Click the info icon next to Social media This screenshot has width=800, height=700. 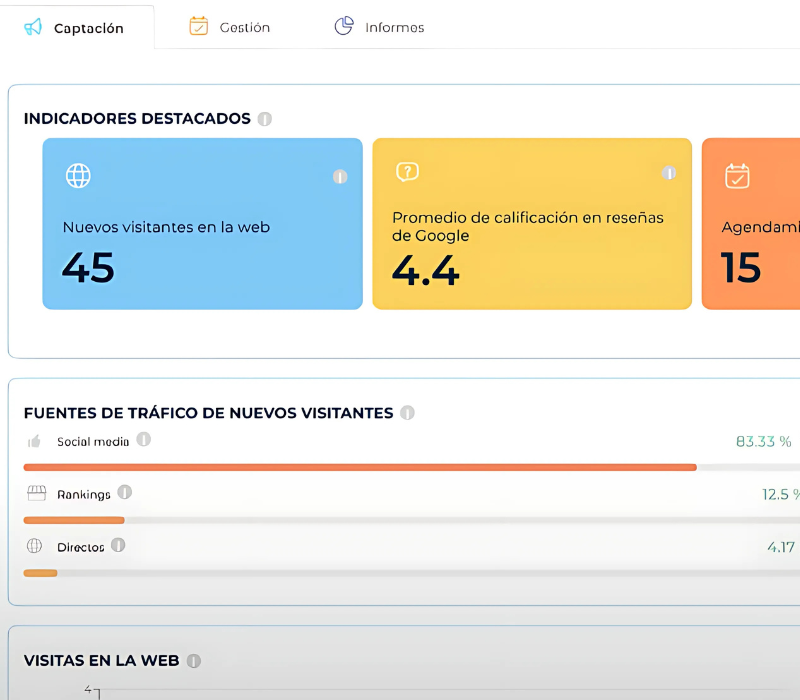[143, 440]
